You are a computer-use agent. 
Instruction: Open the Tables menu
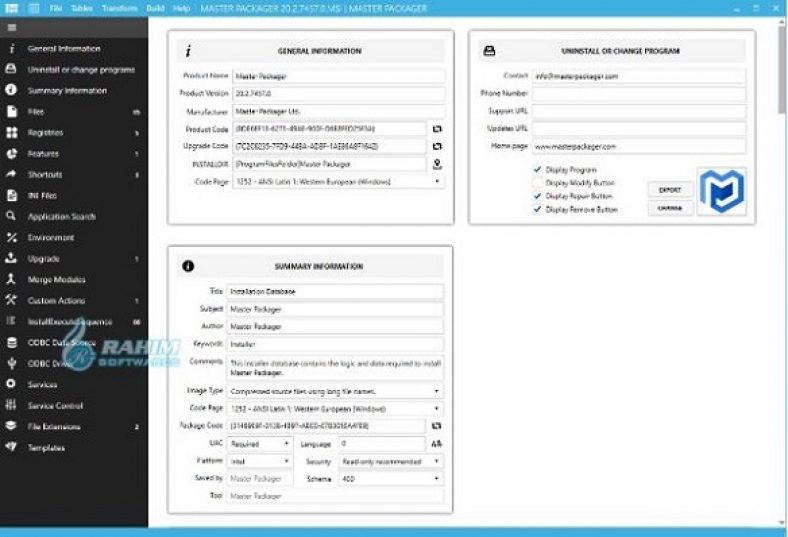coord(81,9)
